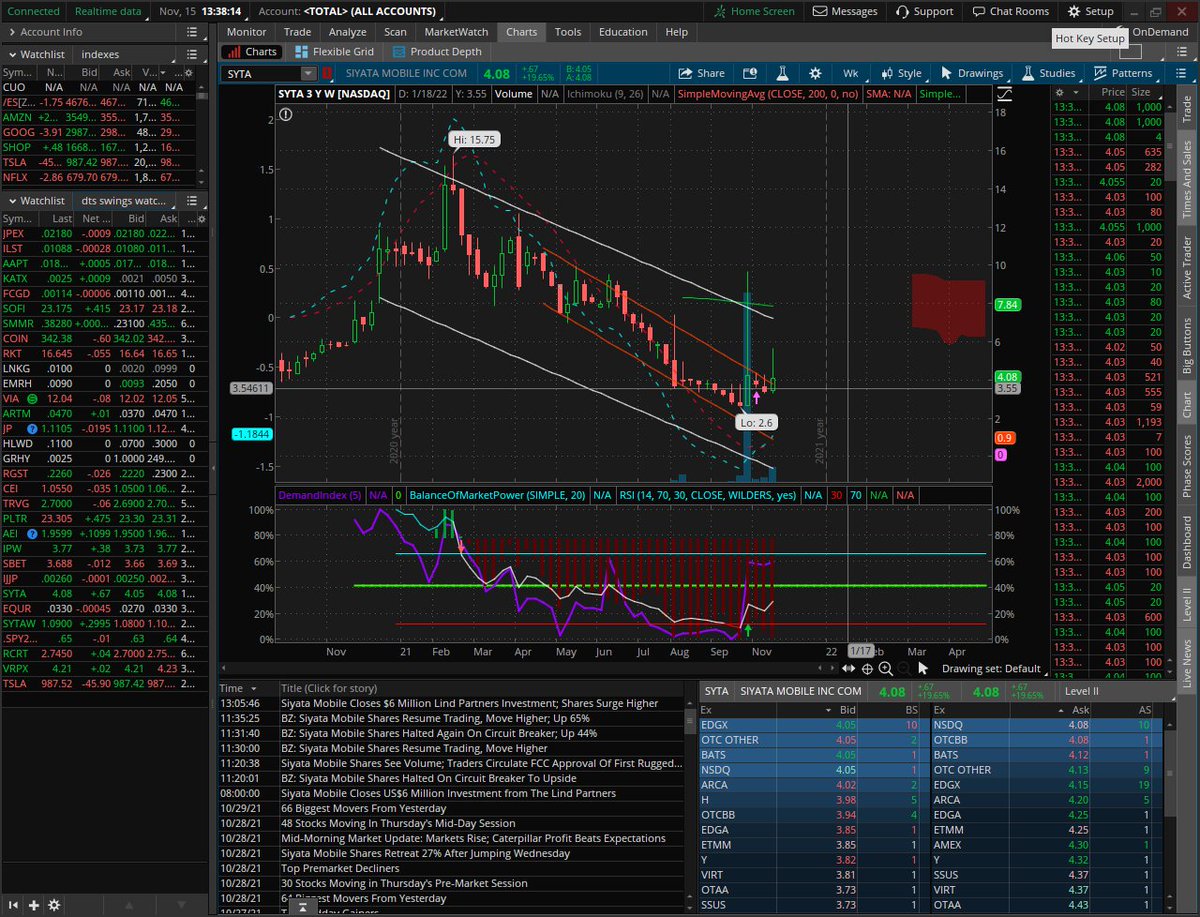Open the Help tab
This screenshot has width=1200, height=917.
coord(677,32)
